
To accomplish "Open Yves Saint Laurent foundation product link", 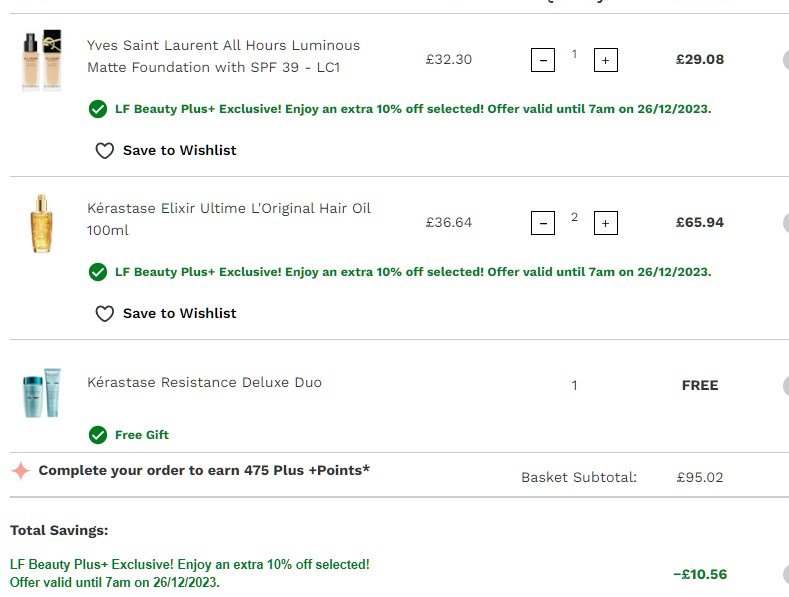I will pos(223,56).
